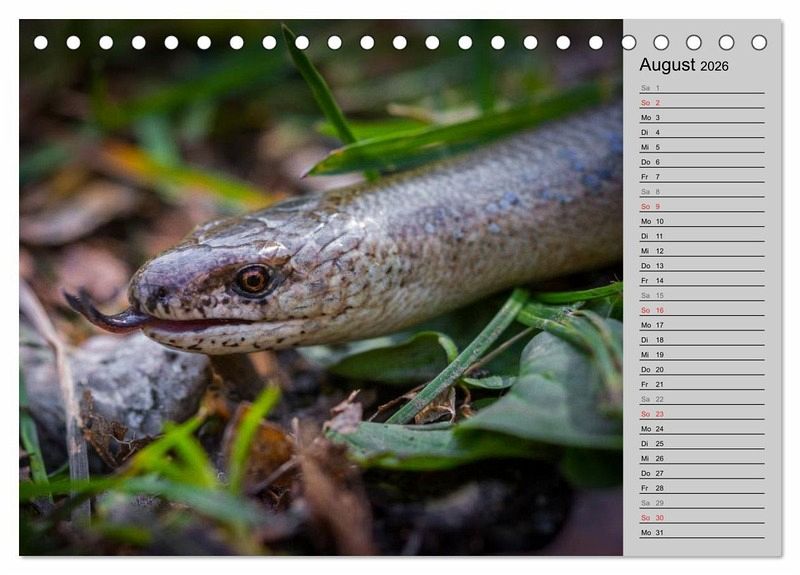Click the reptile's orange eye
800x575 pixels.
(x=252, y=279)
